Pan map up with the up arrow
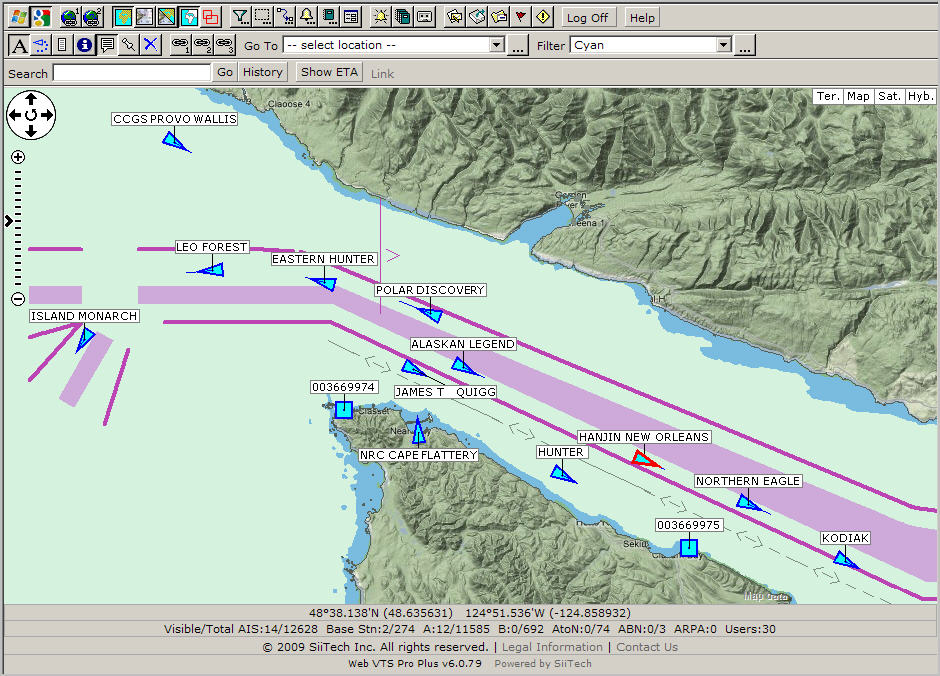The width and height of the screenshot is (940, 676). 31,99
